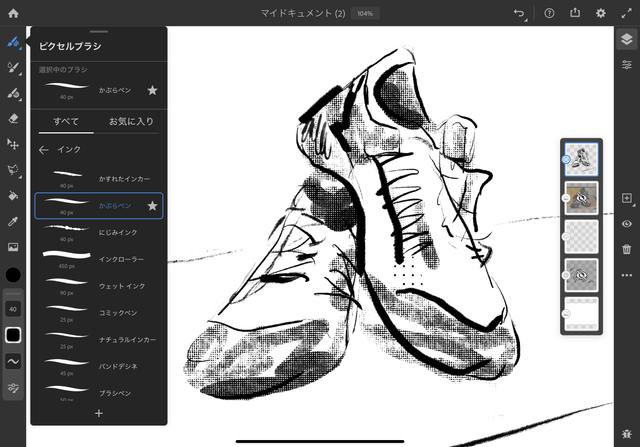Add a new layer

627,198
